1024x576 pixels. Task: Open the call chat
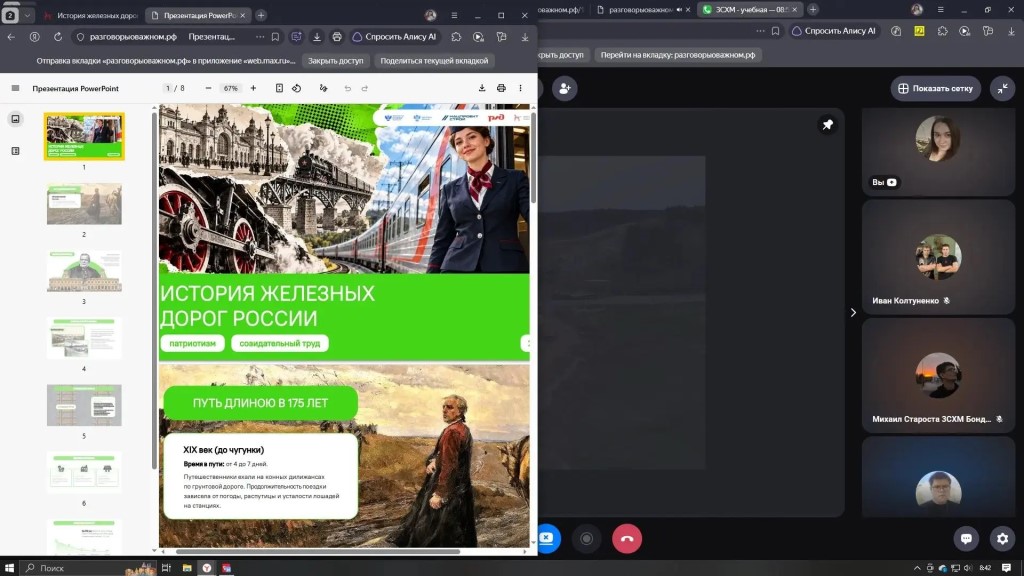coord(966,539)
